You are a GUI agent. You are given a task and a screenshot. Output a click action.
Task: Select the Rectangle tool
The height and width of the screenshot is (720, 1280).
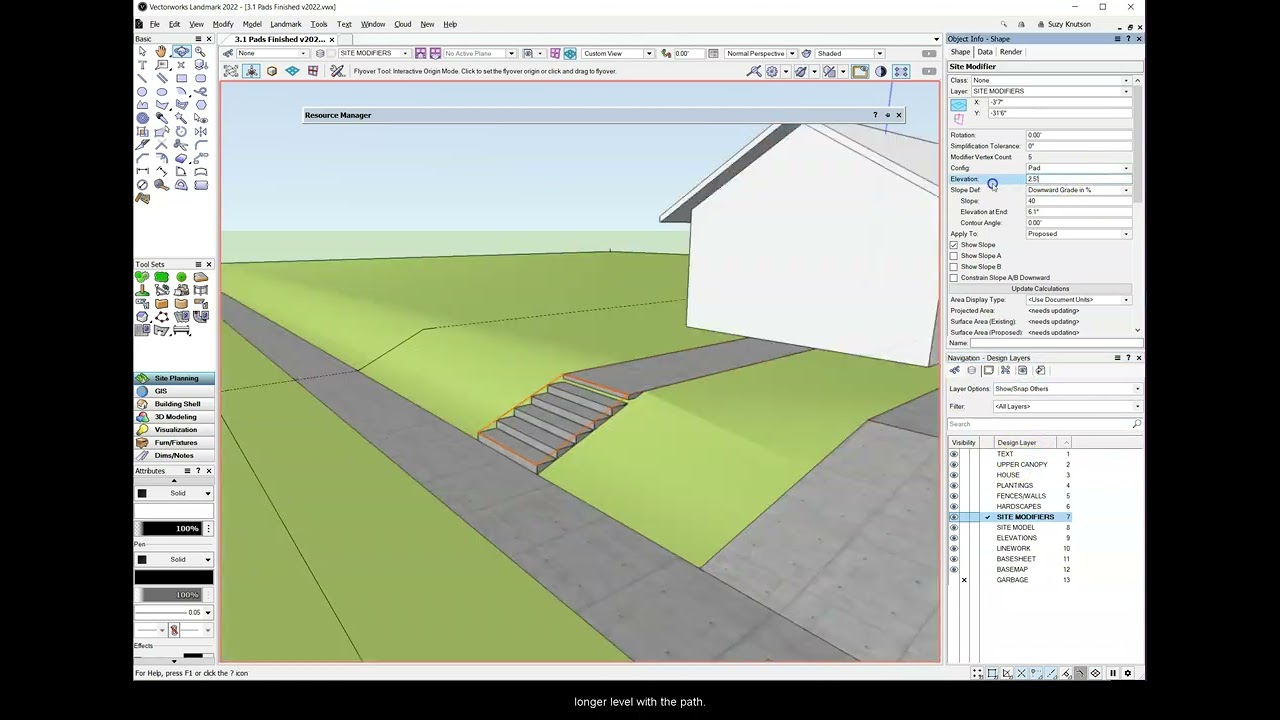[181, 78]
